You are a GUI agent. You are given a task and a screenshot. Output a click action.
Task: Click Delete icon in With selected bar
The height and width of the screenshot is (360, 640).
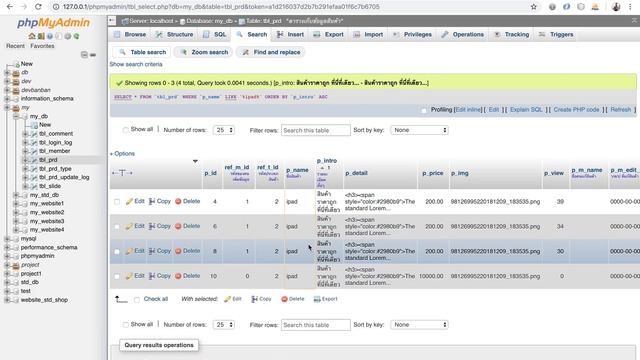pyautogui.click(x=284, y=299)
